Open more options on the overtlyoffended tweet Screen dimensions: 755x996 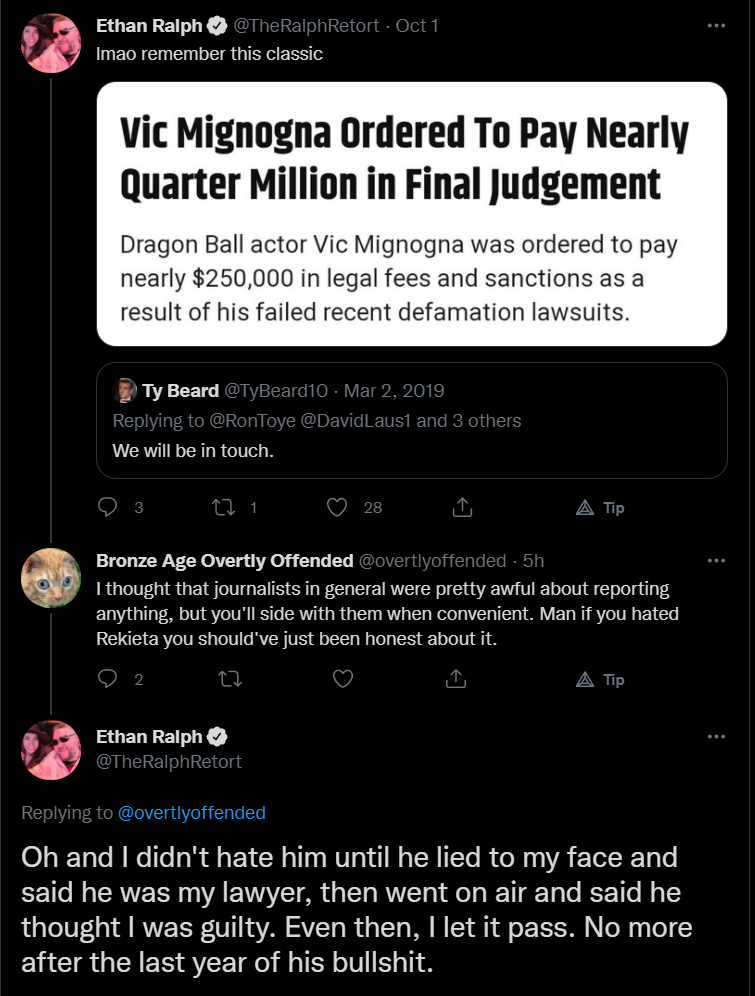coord(716,560)
